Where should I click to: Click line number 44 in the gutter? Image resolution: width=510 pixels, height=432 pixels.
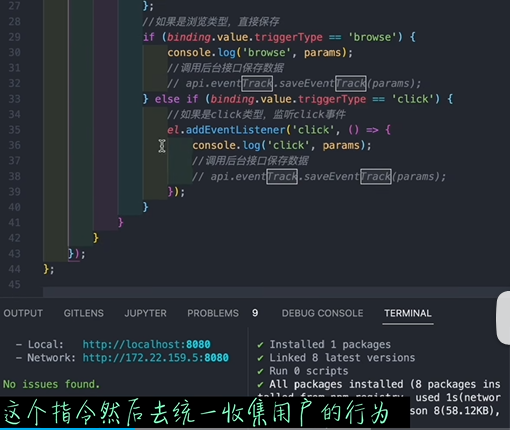coord(14,269)
